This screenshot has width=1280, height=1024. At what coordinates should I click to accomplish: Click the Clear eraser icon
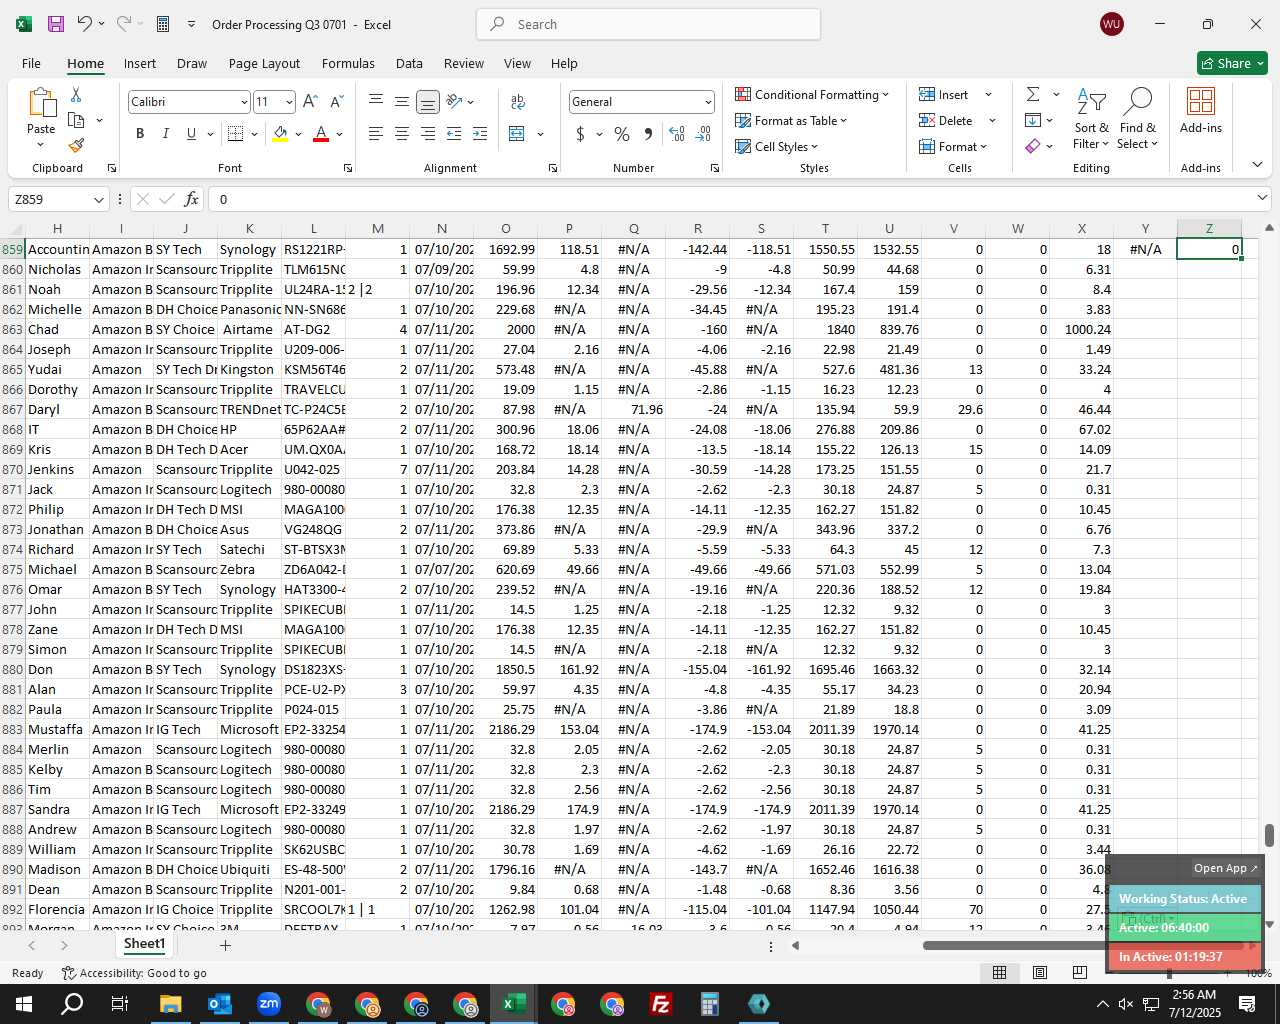[x=1033, y=146]
